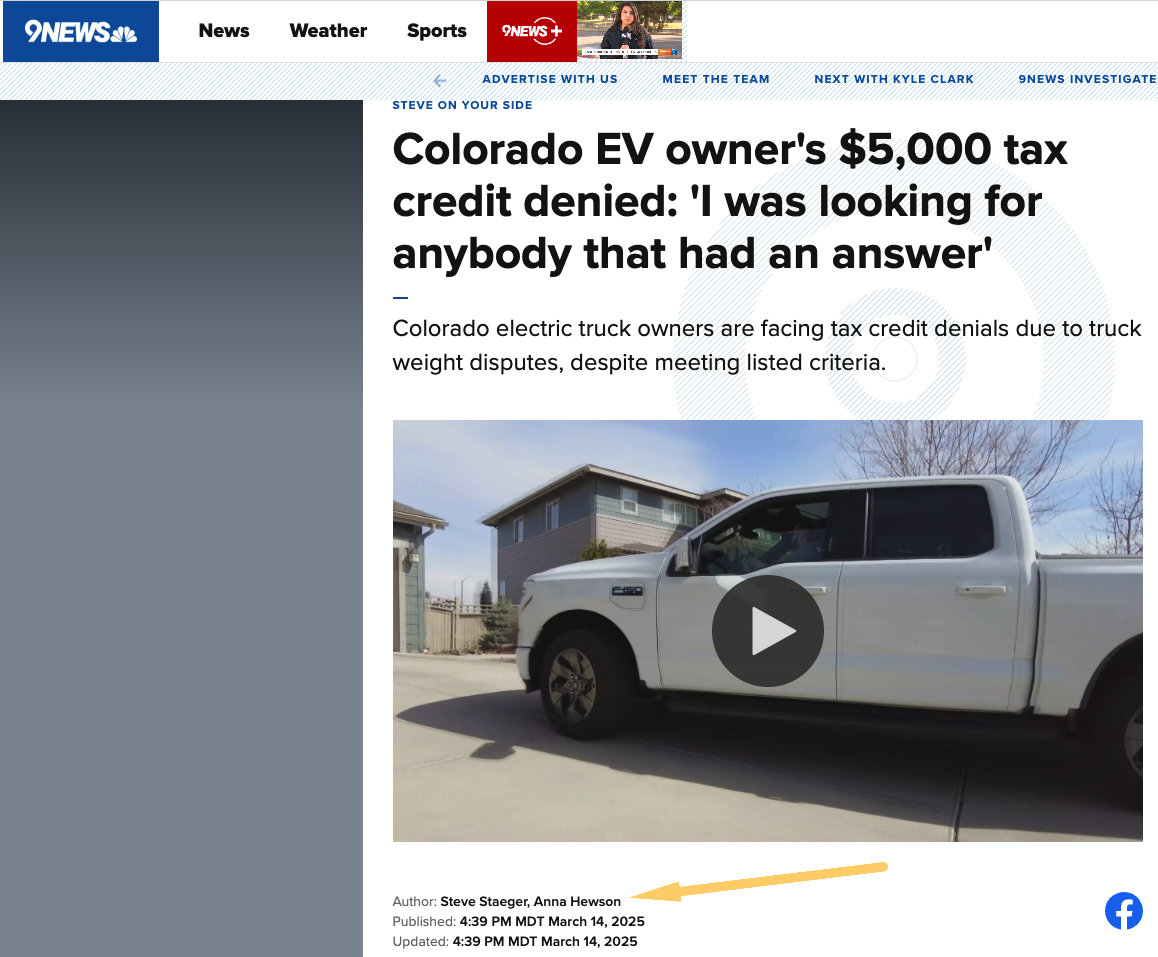Open the Sports menu

pos(436,31)
